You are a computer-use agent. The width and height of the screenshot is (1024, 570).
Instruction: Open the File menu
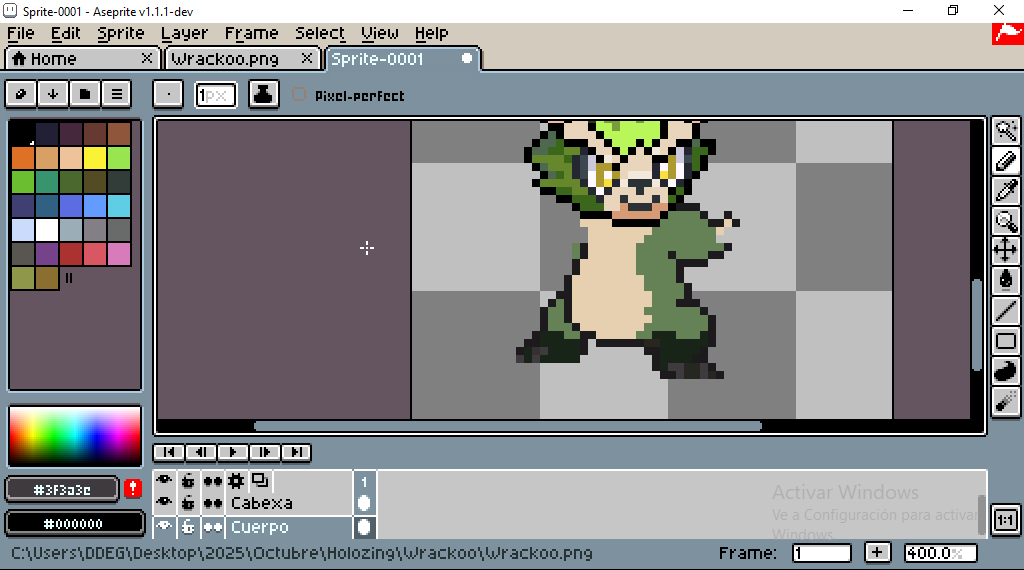click(x=21, y=33)
